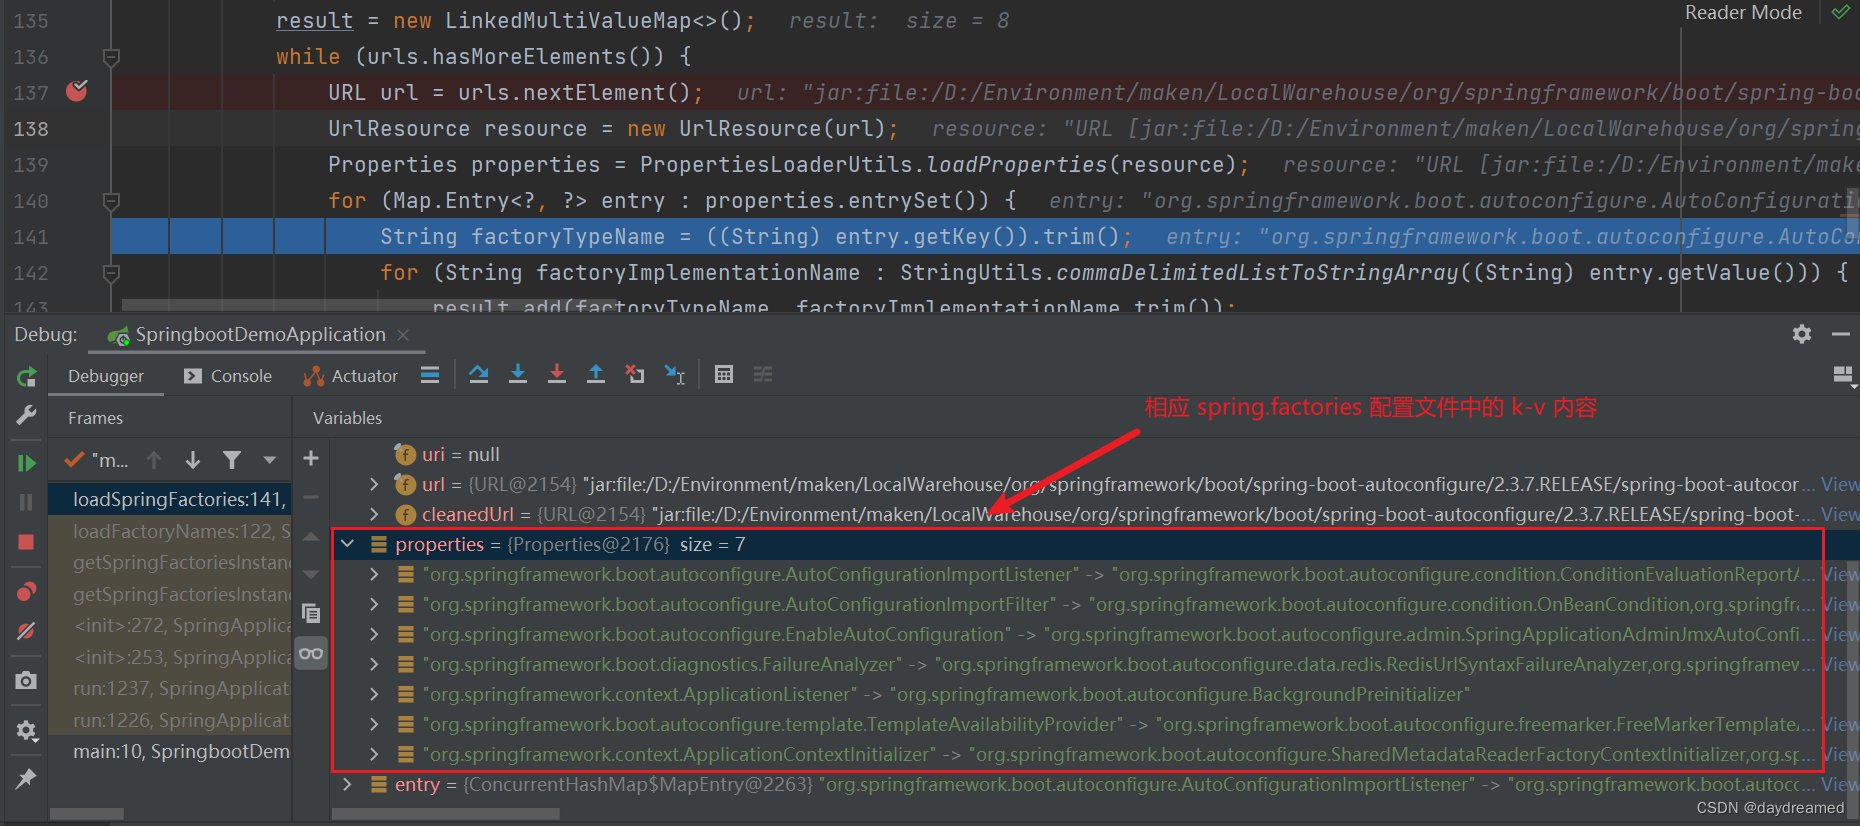Open Evaluate Expression calculator icon
The height and width of the screenshot is (826, 1860).
point(724,375)
